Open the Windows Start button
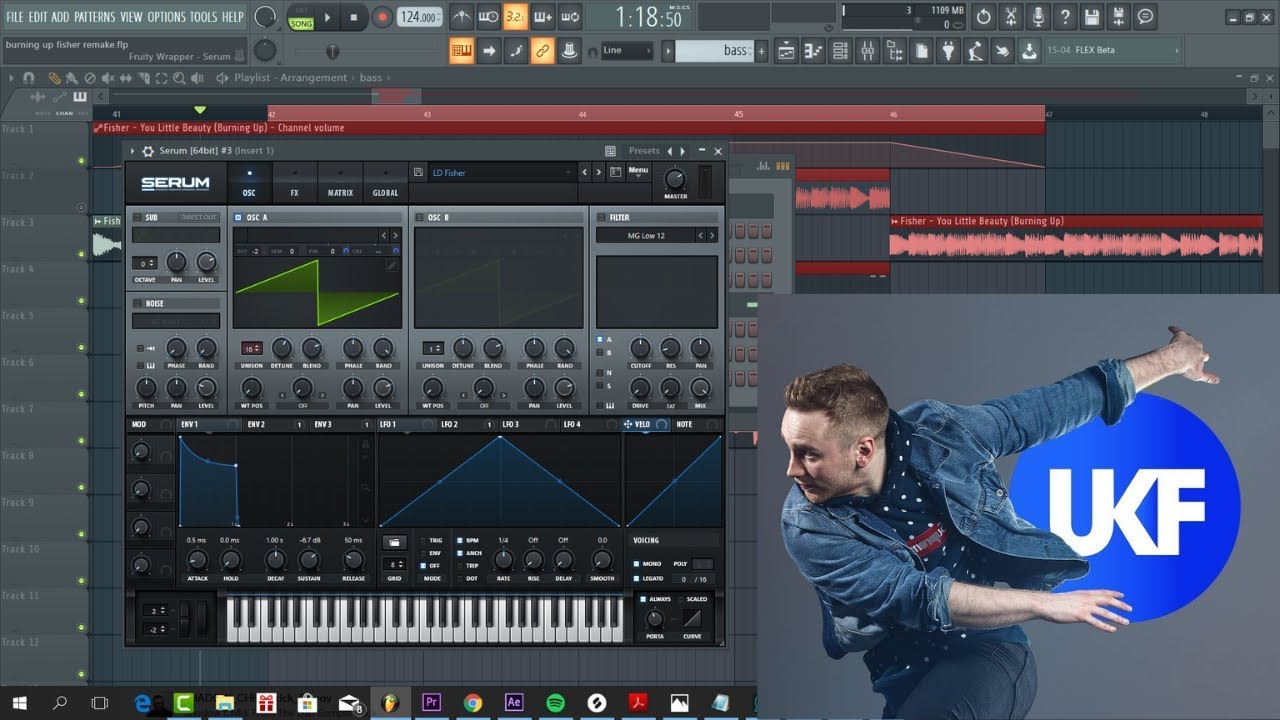1280x720 pixels. [19, 702]
